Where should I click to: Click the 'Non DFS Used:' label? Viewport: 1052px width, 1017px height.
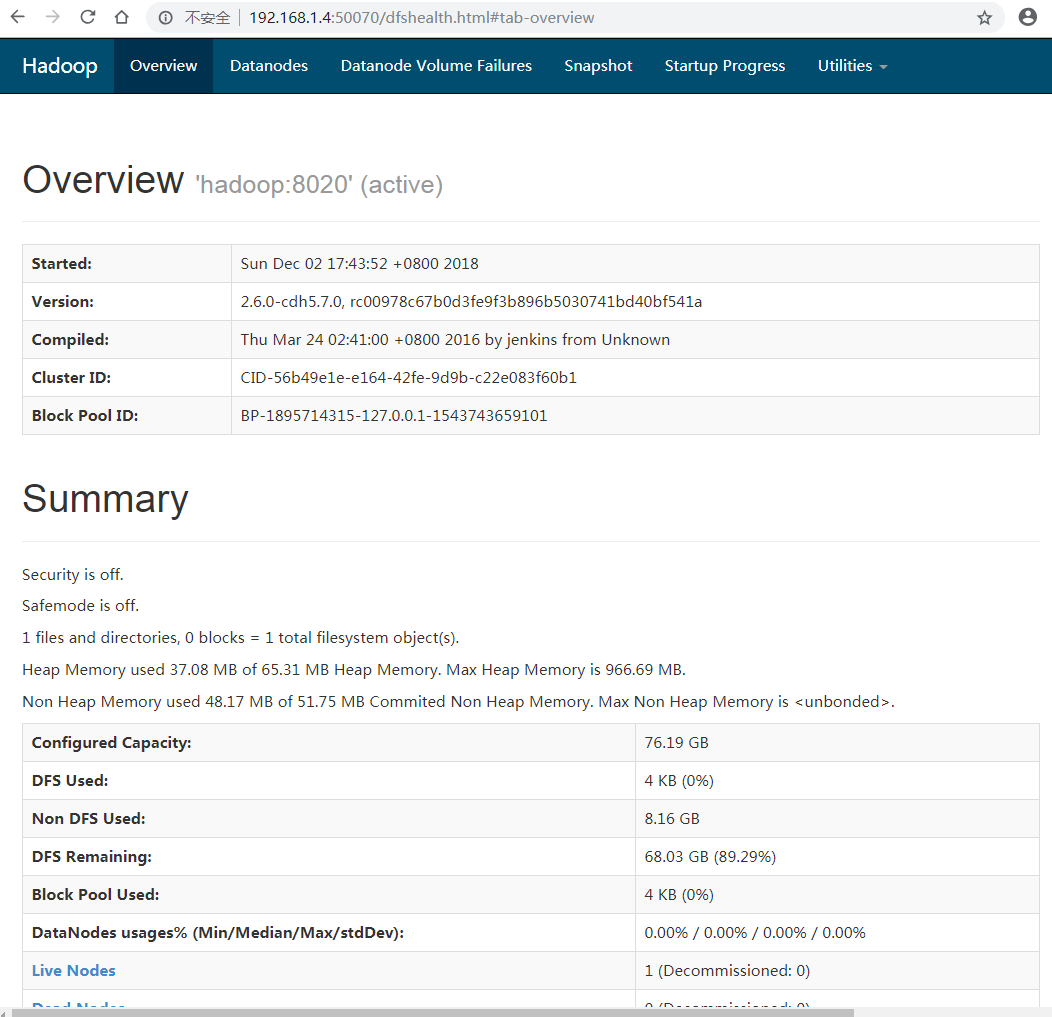click(89, 819)
